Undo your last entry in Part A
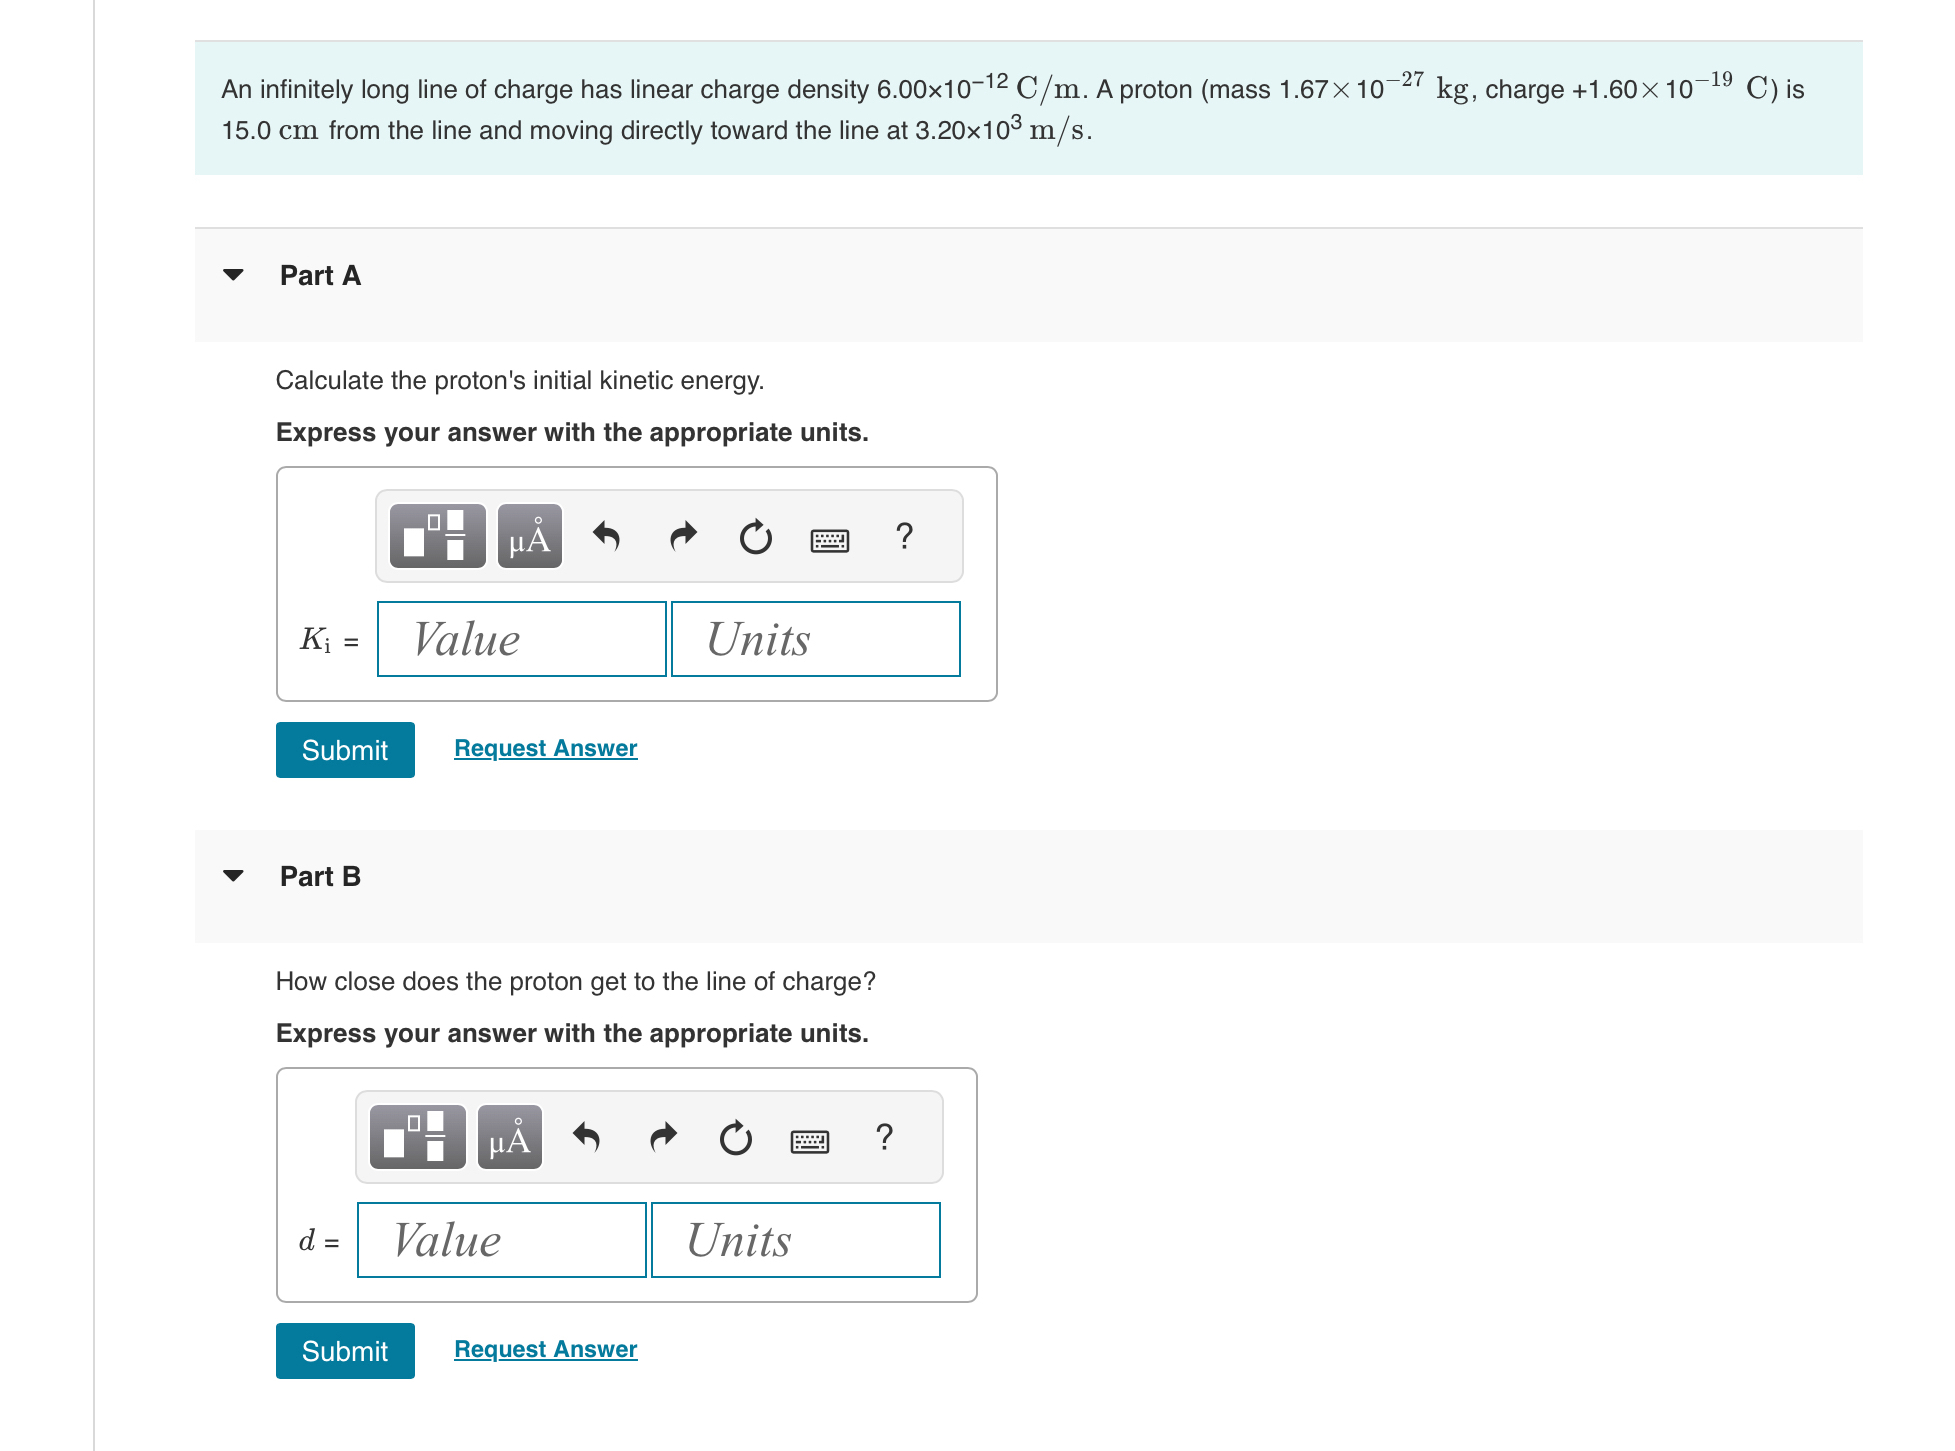Viewport: 1955px width, 1451px height. [x=606, y=537]
